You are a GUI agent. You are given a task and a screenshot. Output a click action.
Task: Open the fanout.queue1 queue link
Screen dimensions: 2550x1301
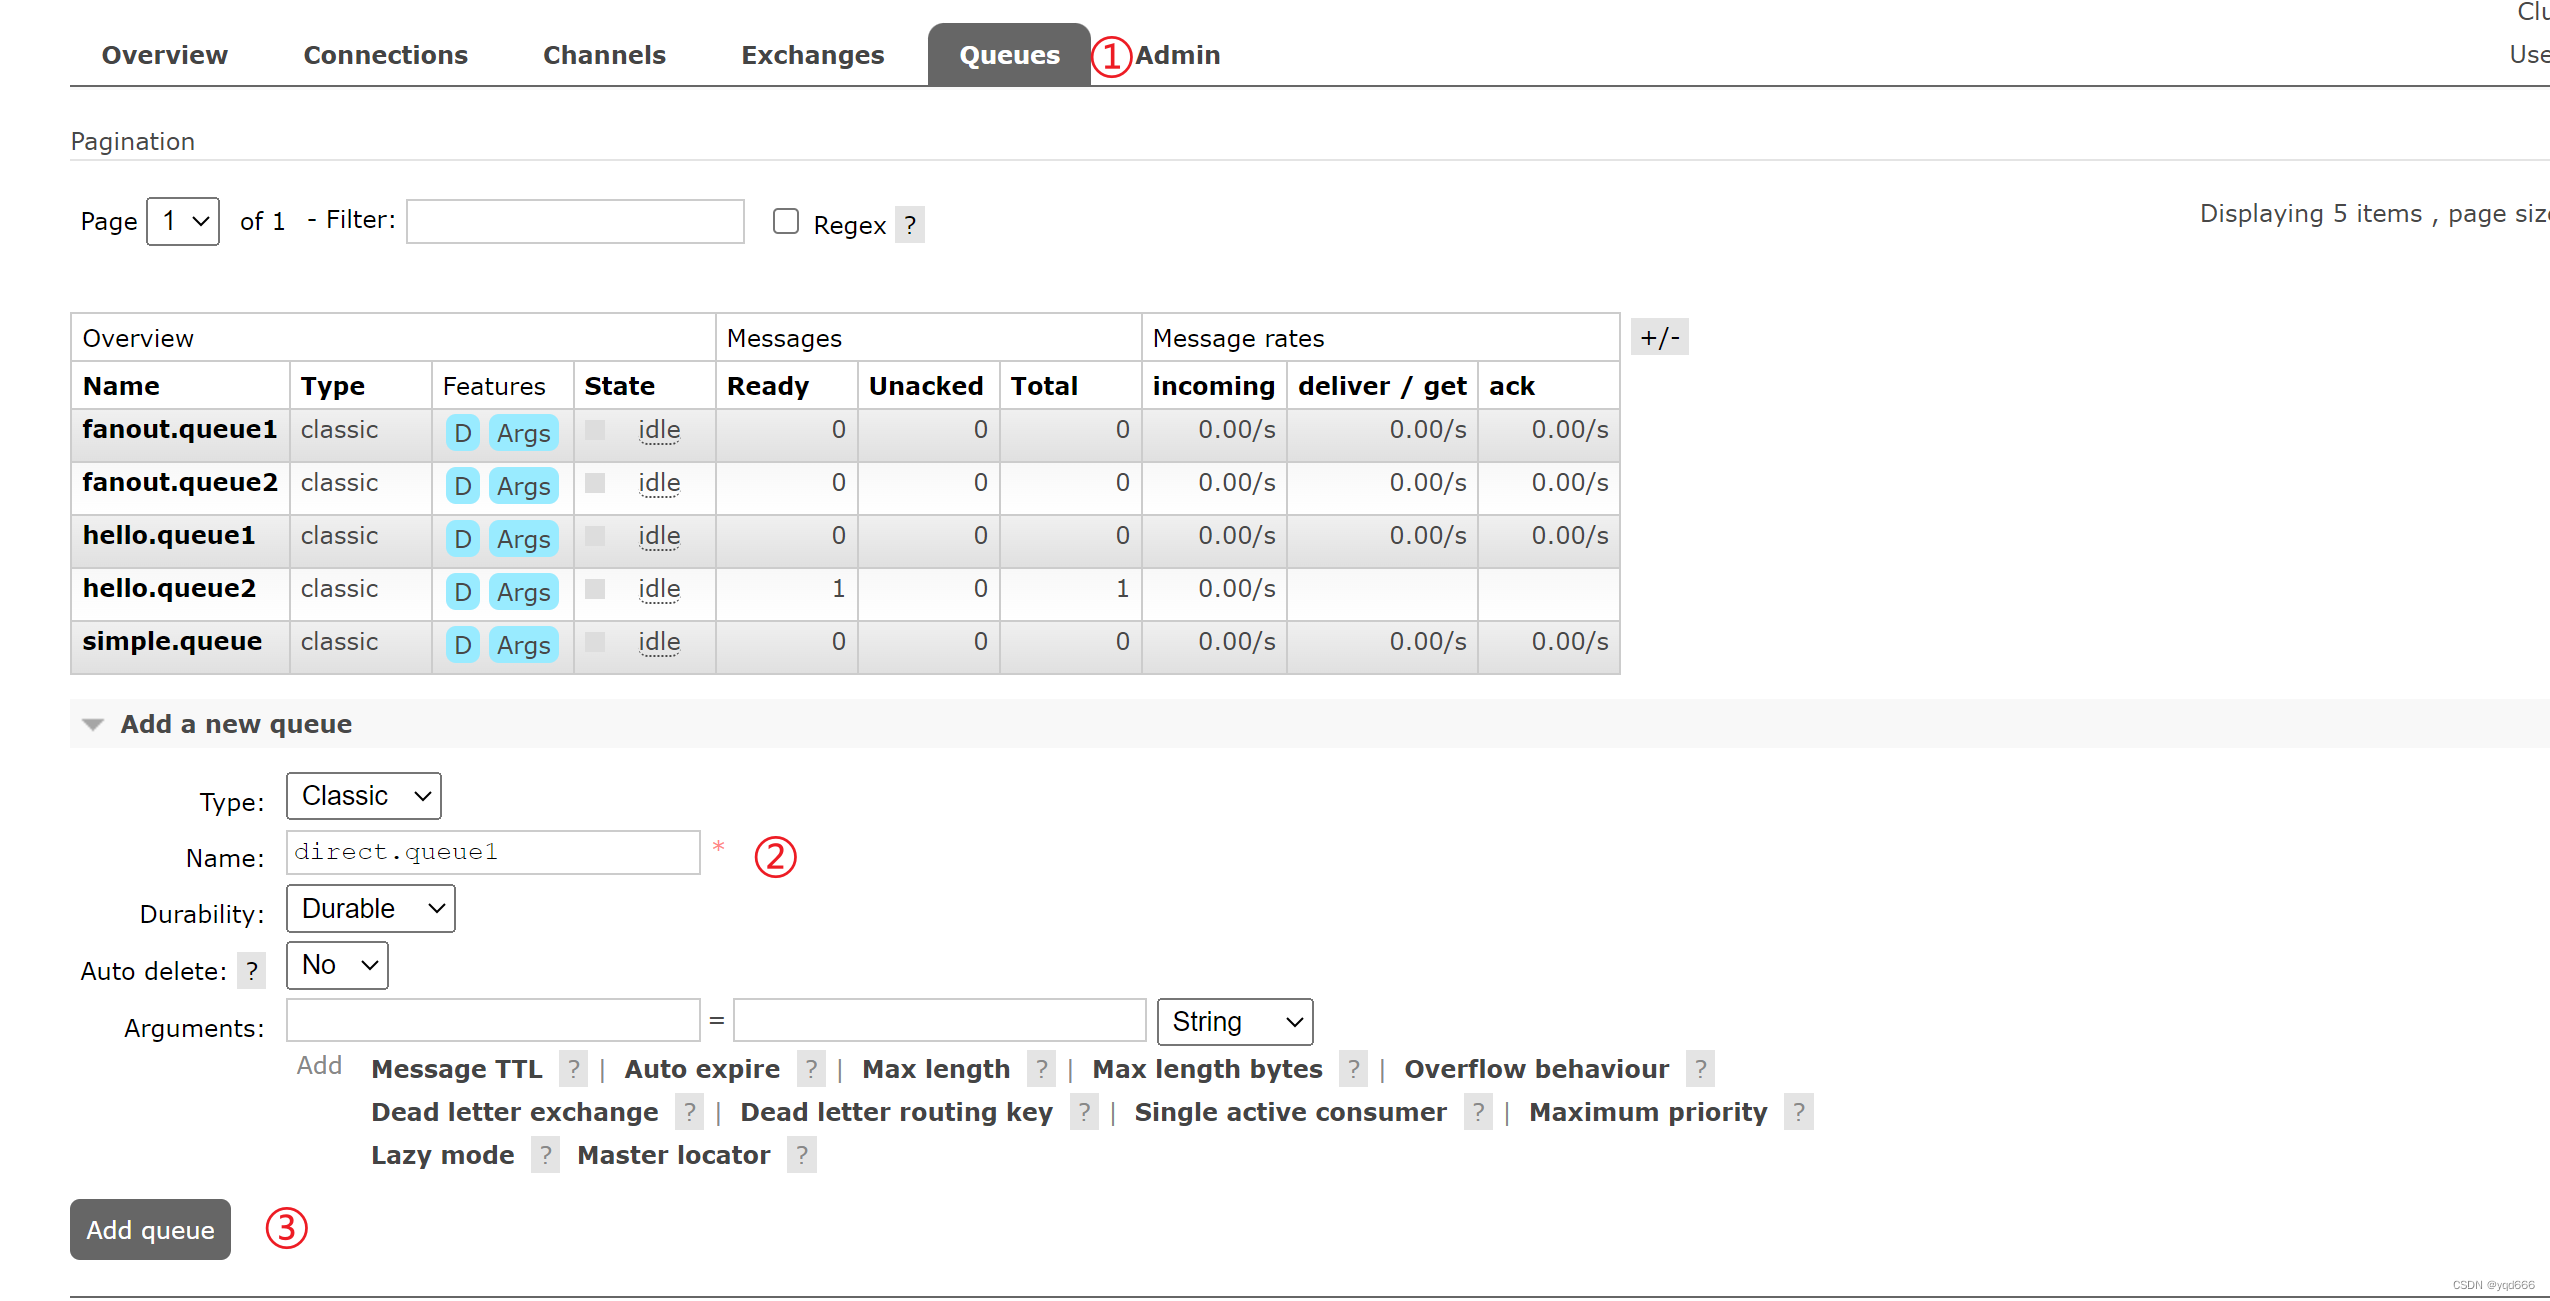(x=179, y=429)
